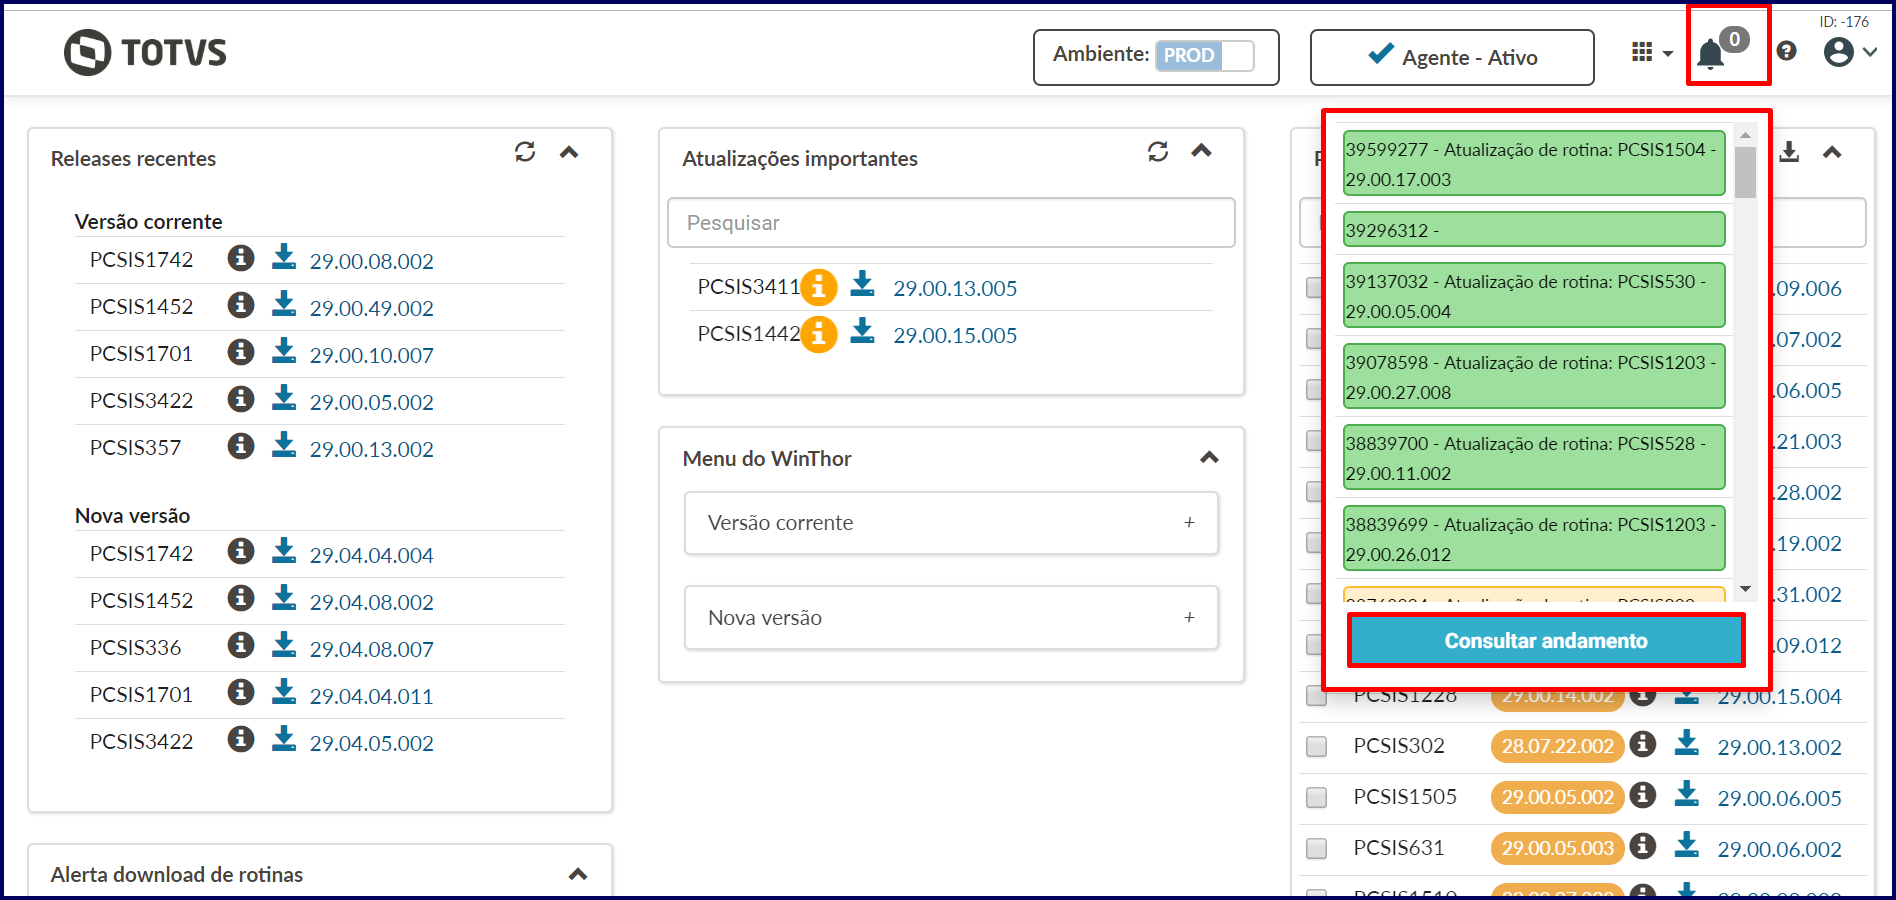This screenshot has height=900, width=1896.
Task: Refresh the Atualizações importantes panel
Action: click(1158, 151)
